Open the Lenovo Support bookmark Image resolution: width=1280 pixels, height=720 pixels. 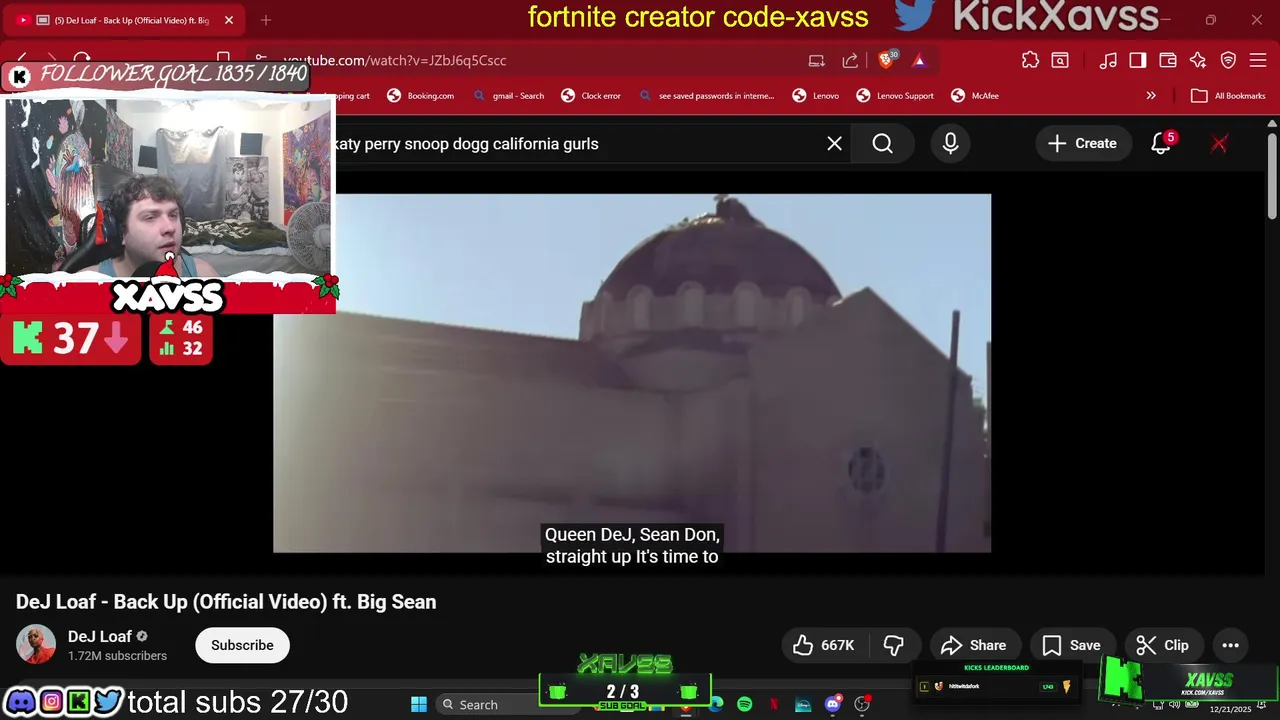(x=895, y=96)
